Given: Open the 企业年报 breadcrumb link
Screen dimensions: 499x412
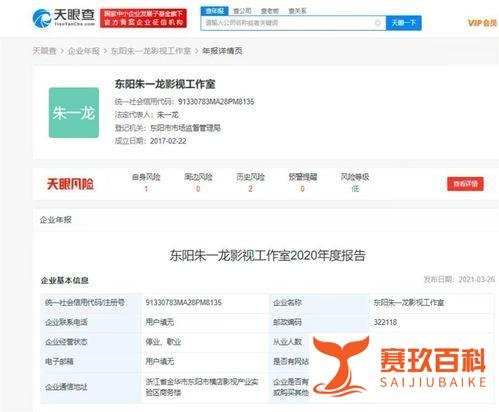Looking at the screenshot, I should point(84,51).
